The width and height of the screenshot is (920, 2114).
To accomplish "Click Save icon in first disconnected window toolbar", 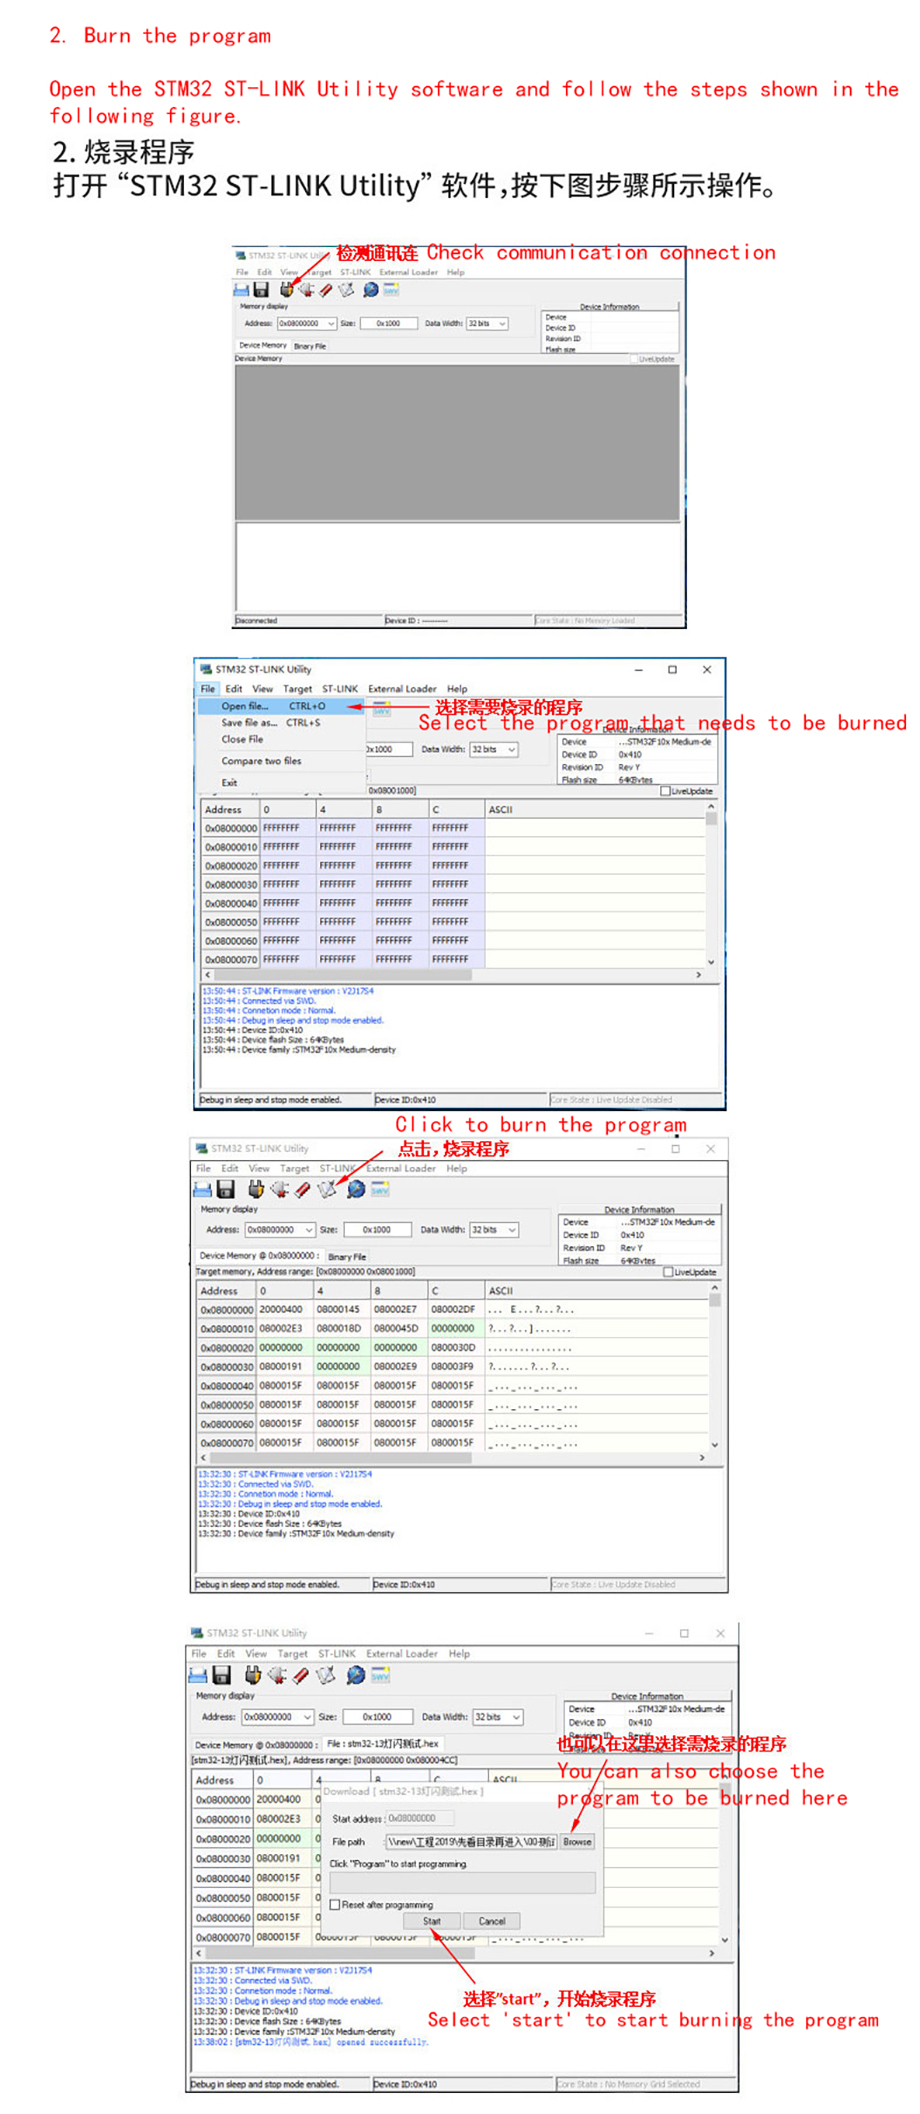I will (x=261, y=290).
